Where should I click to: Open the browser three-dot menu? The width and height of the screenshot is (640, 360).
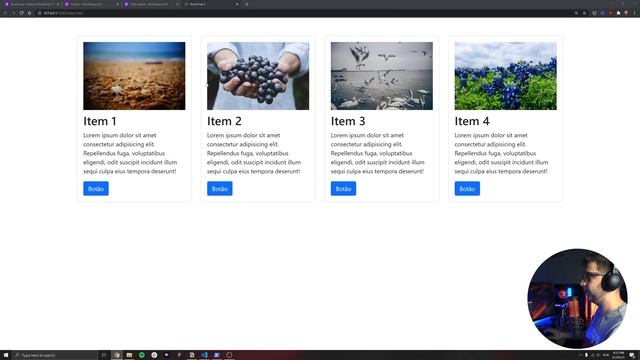point(634,13)
